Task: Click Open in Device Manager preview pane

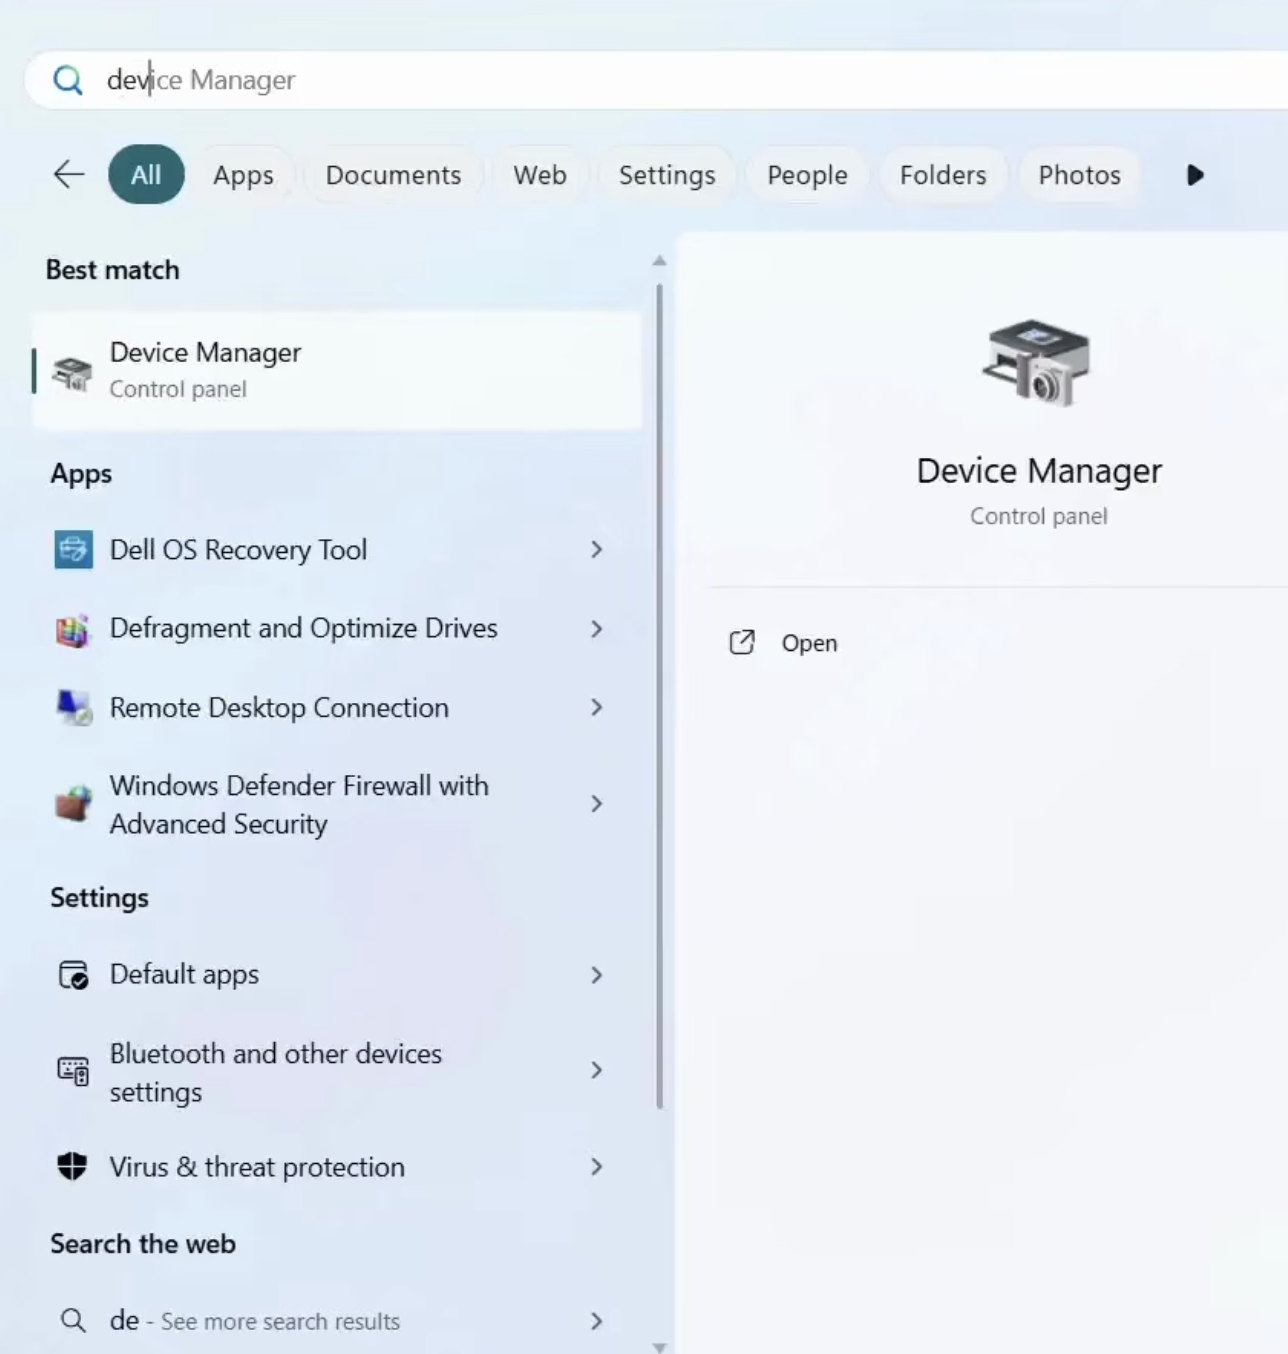Action: [x=809, y=643]
